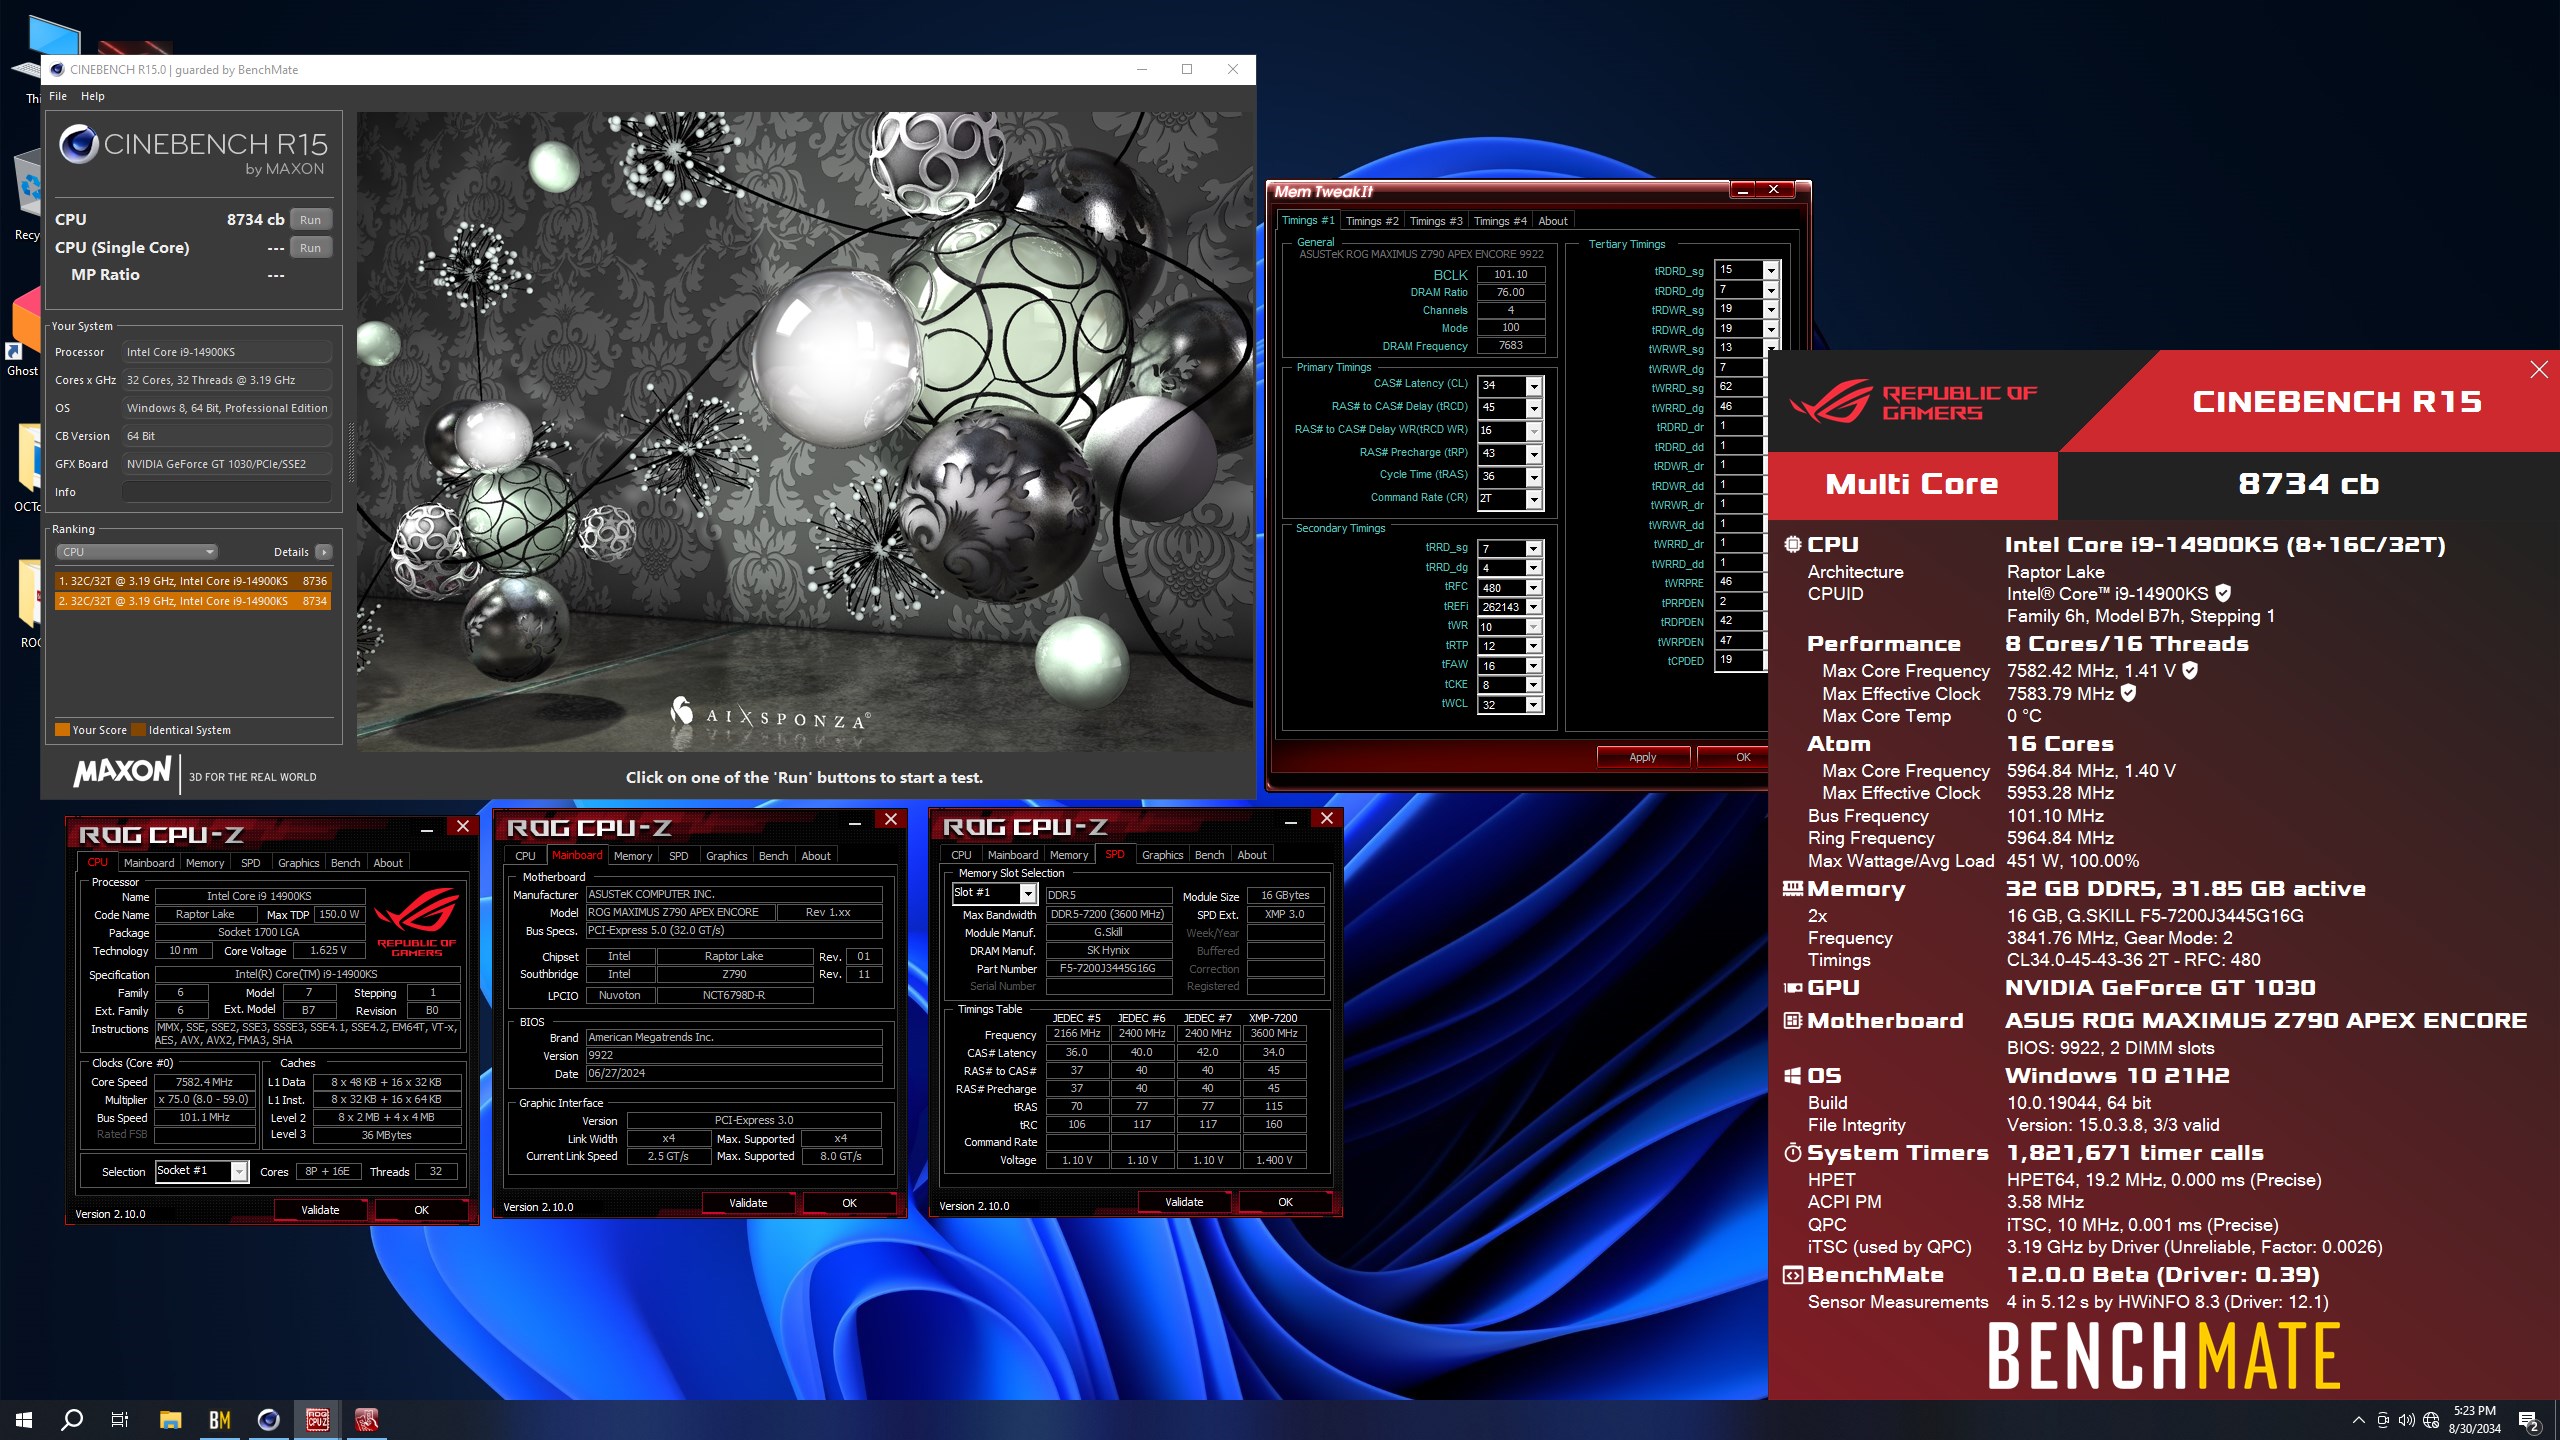Open tFAW dropdown in Secondary Timings

[x=1534, y=666]
